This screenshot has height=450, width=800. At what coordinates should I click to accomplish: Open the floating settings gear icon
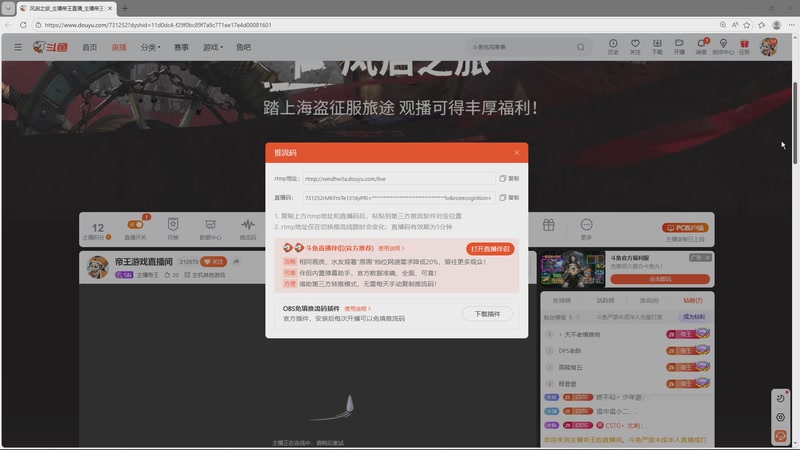pyautogui.click(x=780, y=417)
